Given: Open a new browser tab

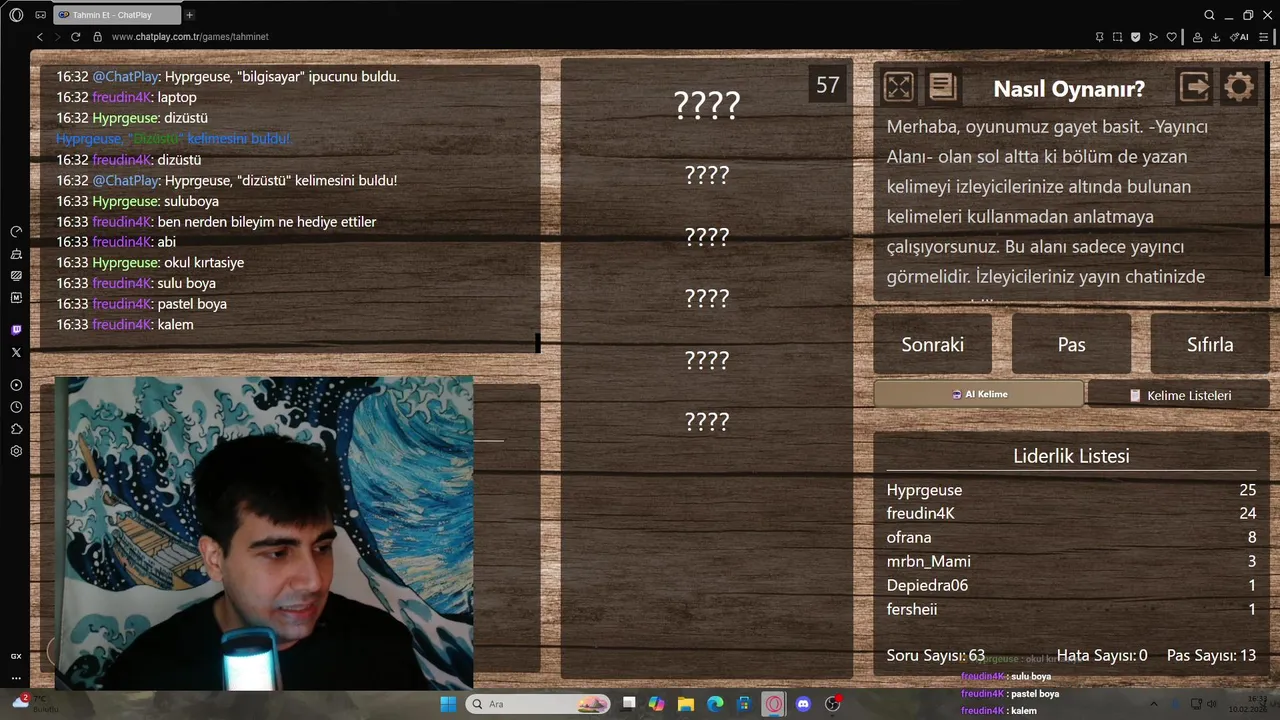Looking at the screenshot, I should pos(189,15).
